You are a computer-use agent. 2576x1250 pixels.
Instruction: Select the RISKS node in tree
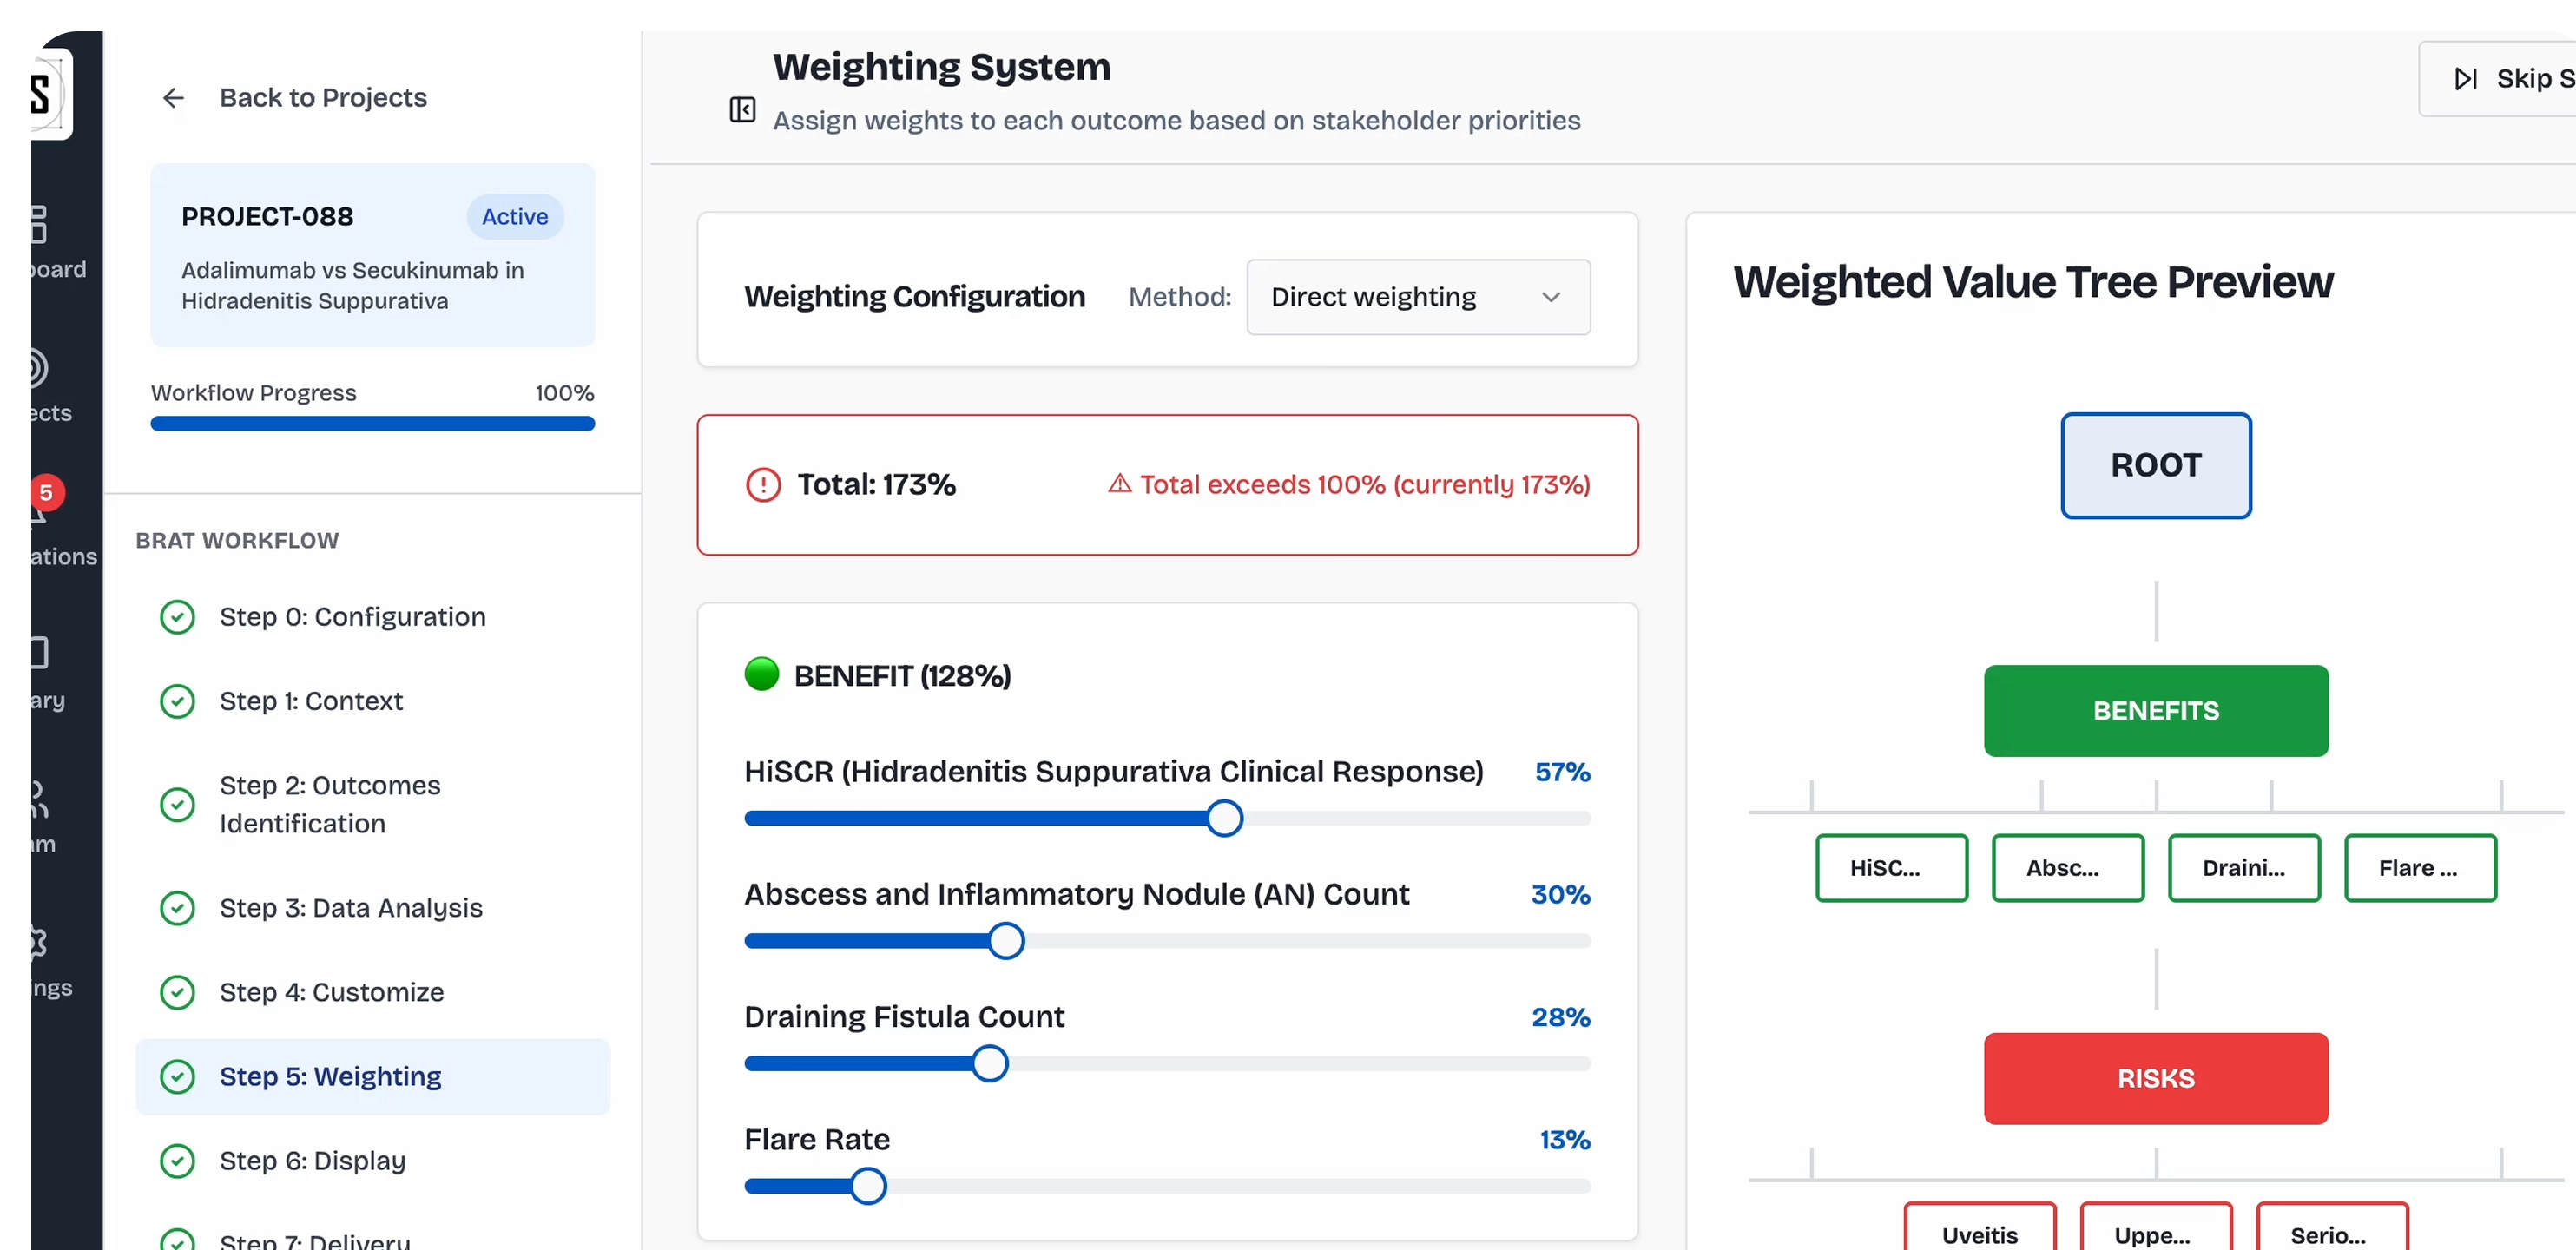click(x=2155, y=1079)
